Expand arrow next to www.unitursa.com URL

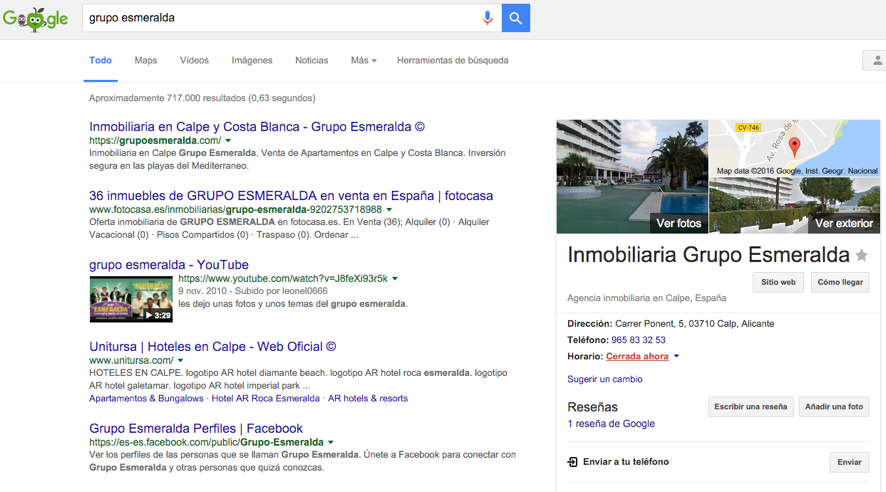181,360
